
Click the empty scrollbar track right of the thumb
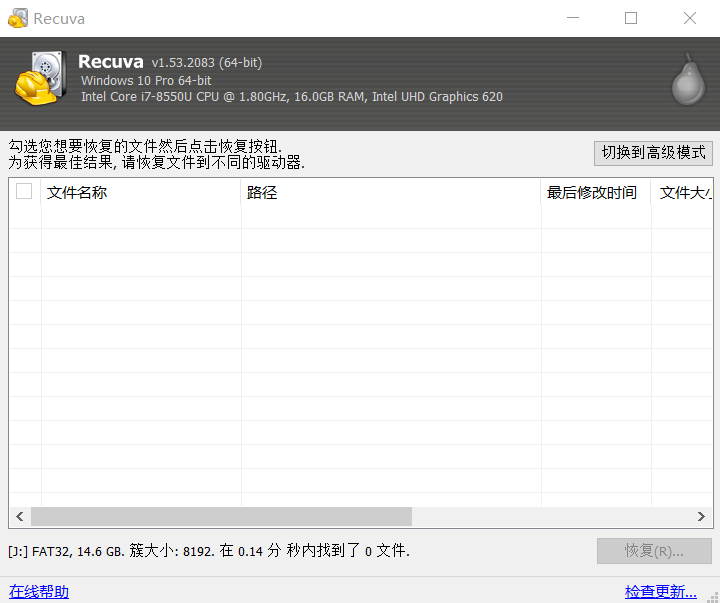(550, 516)
